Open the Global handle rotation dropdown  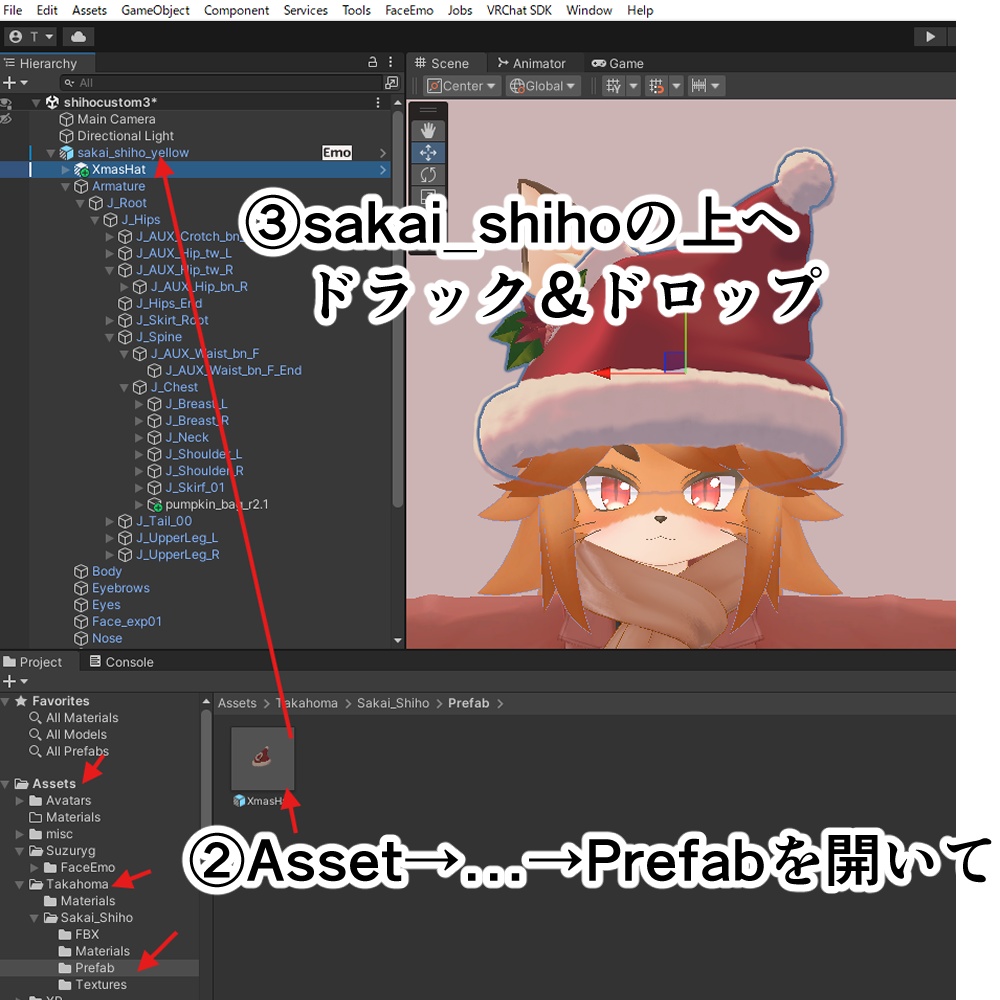click(x=543, y=86)
